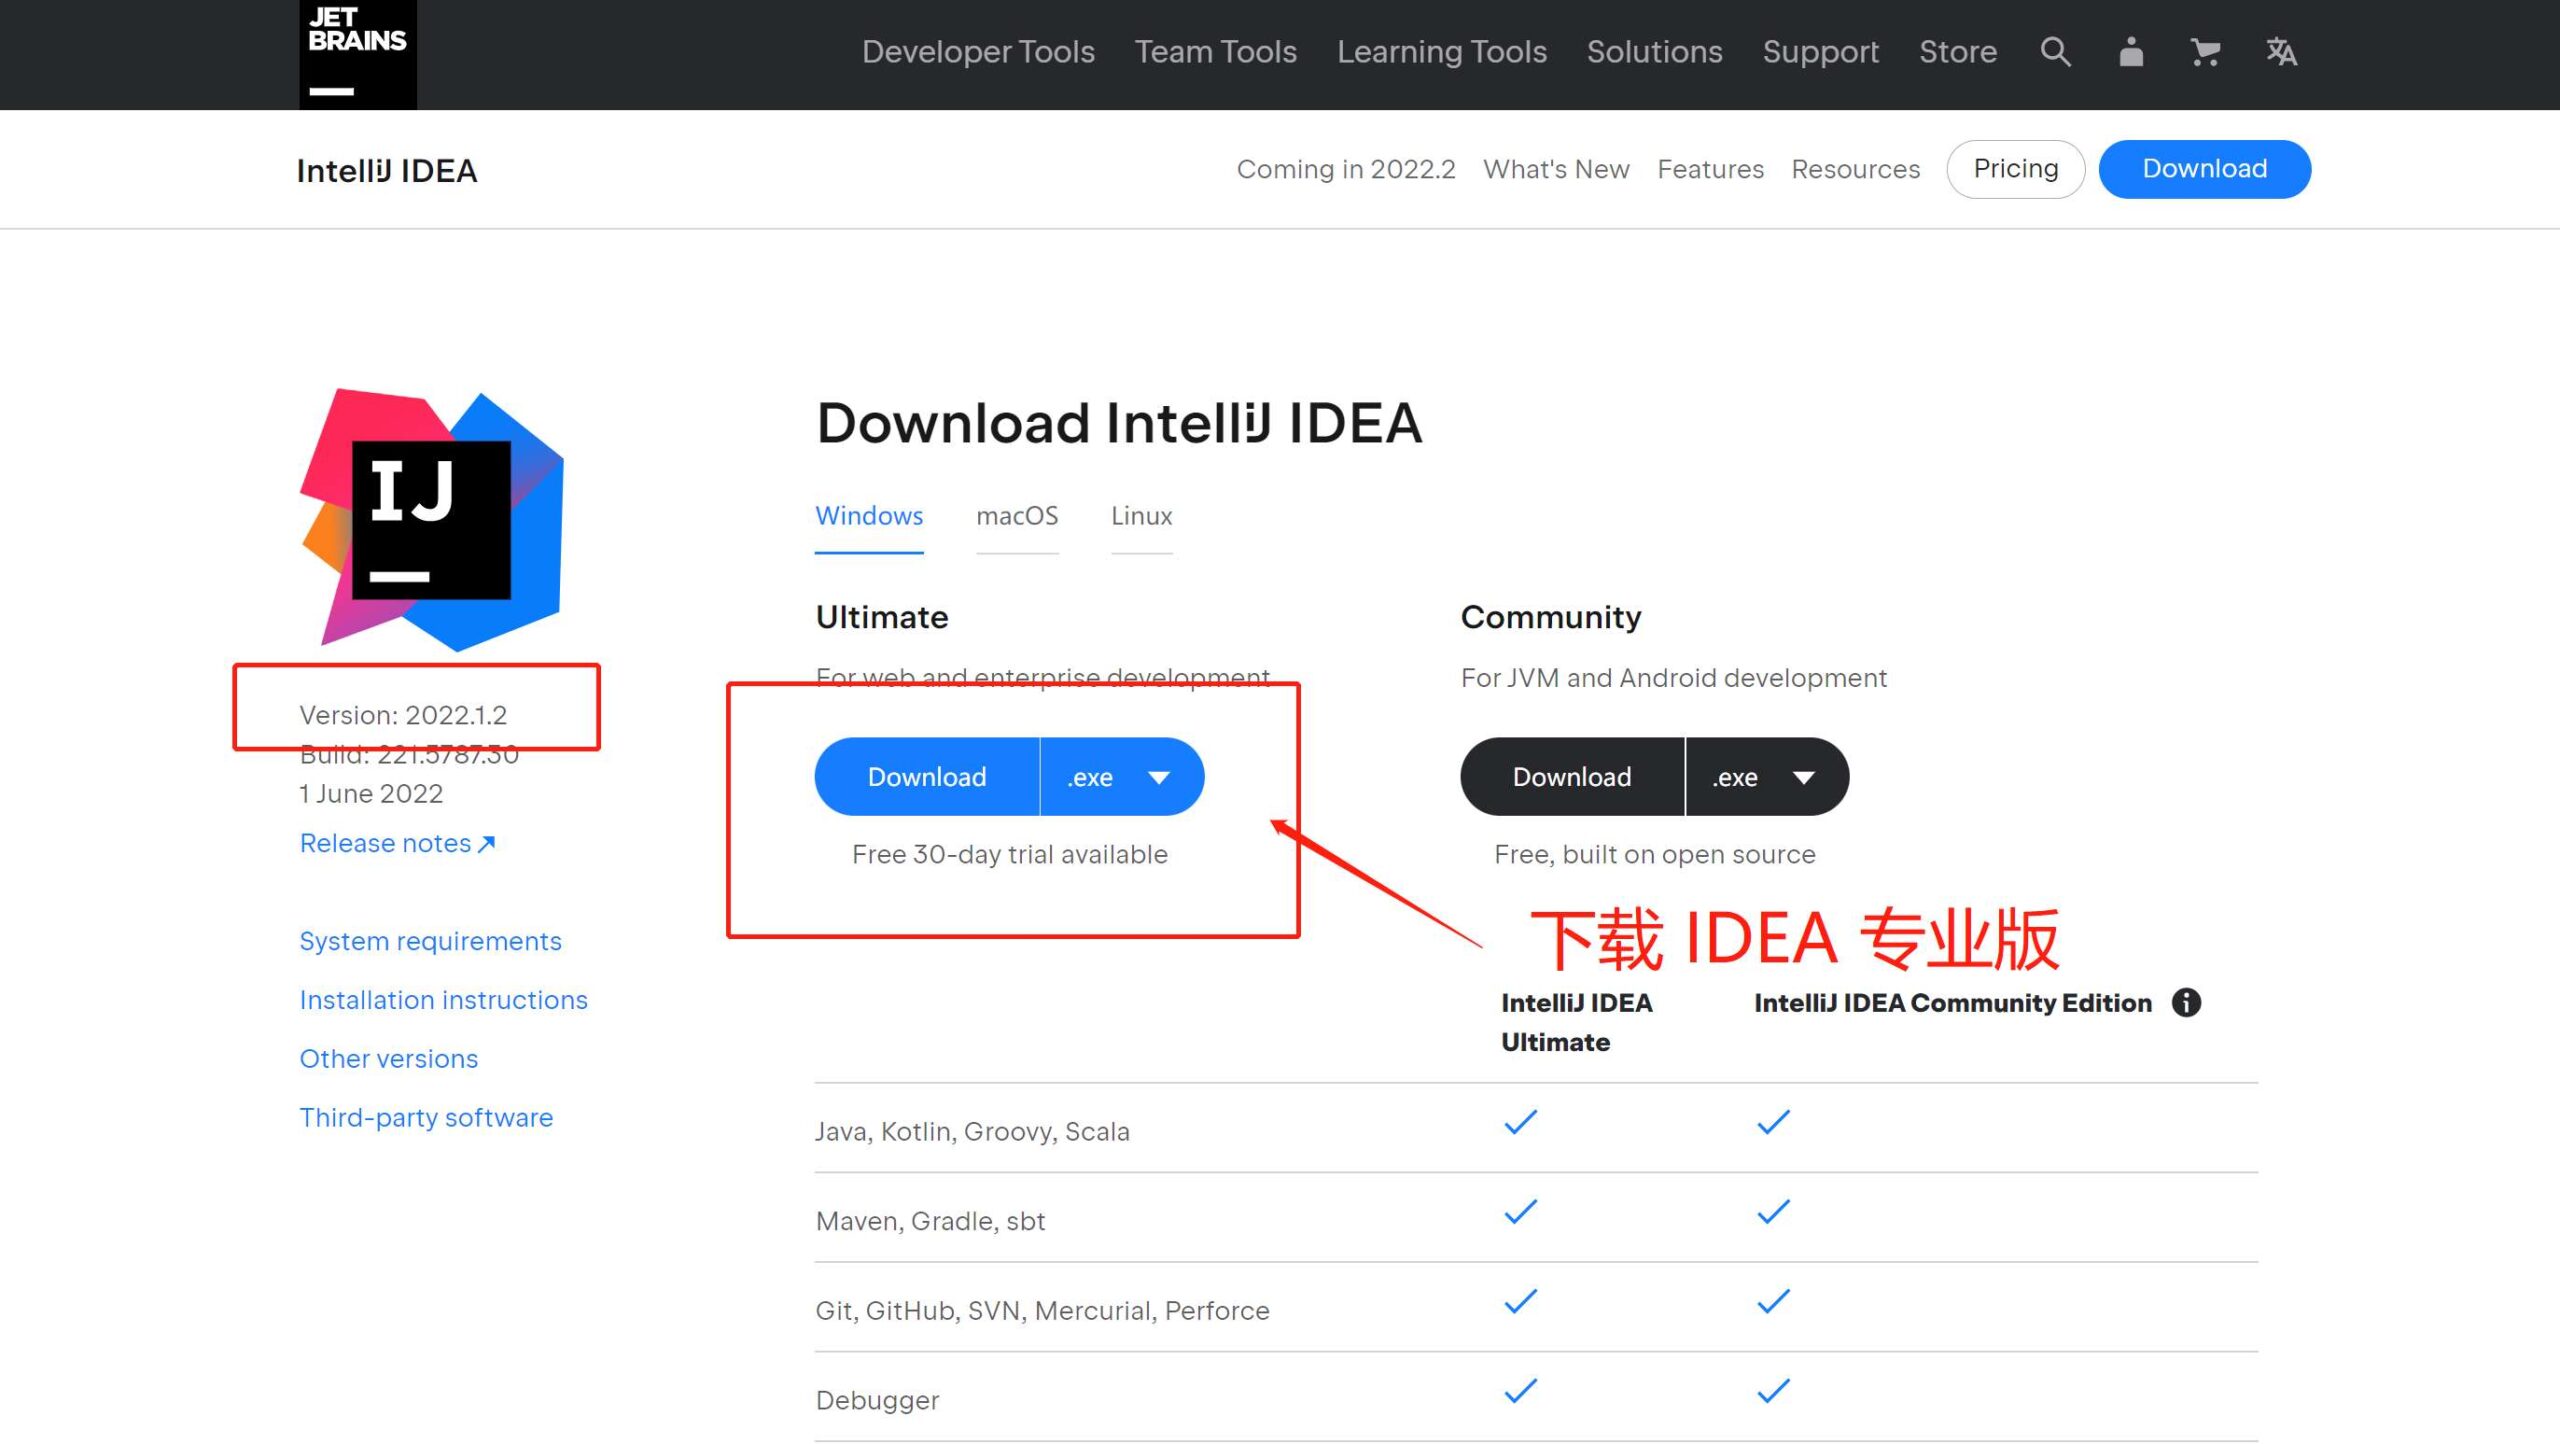Click 'IntelliJ IDEA Ultimate' column header

pos(1576,1022)
